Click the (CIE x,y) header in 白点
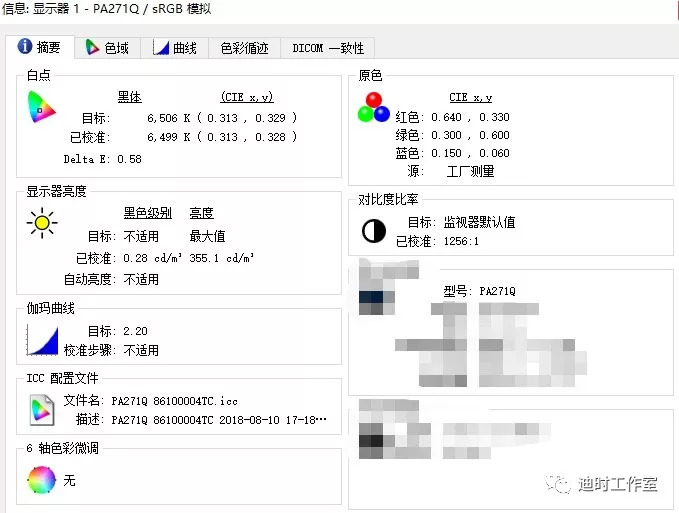 (x=247, y=97)
